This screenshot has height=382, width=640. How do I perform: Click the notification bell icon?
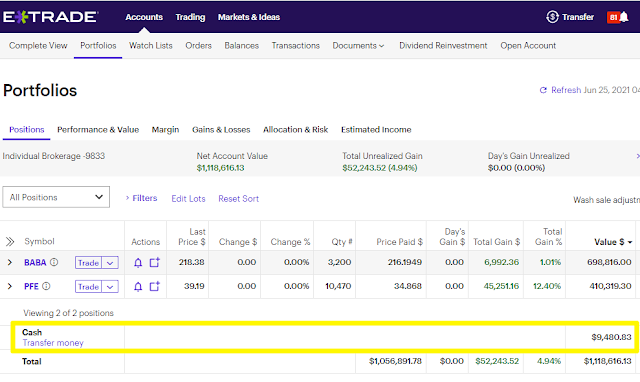click(x=624, y=17)
